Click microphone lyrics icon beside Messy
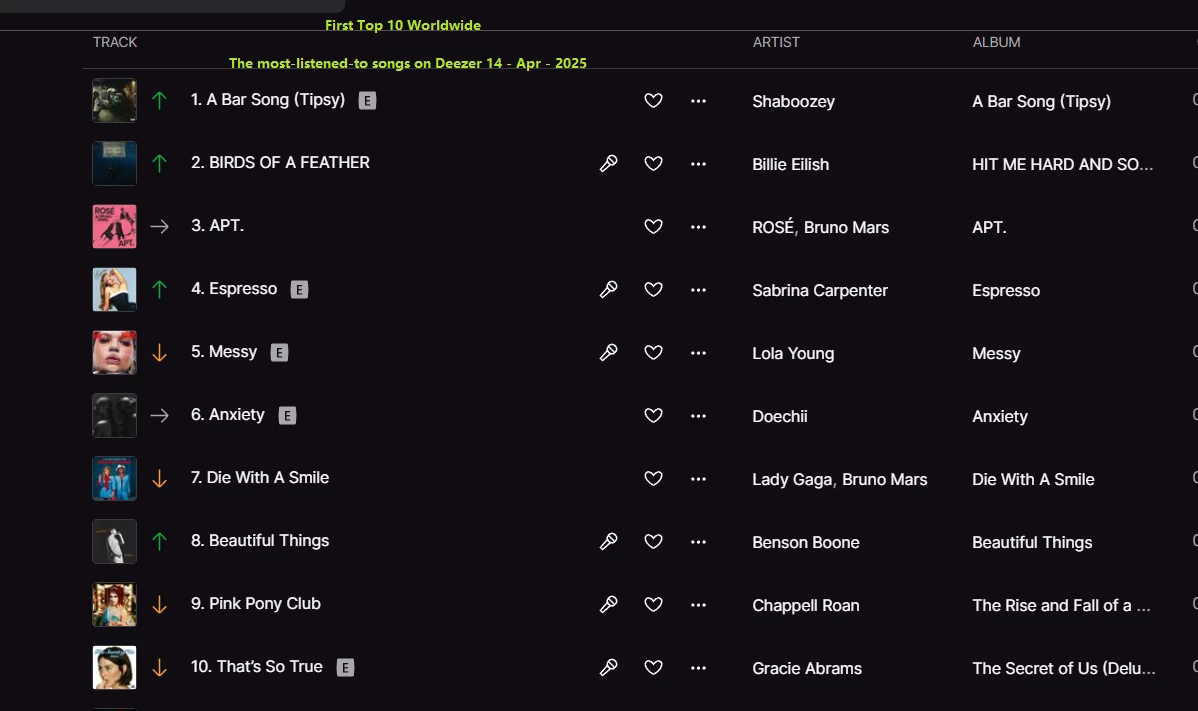The image size is (1198, 711). click(x=608, y=352)
